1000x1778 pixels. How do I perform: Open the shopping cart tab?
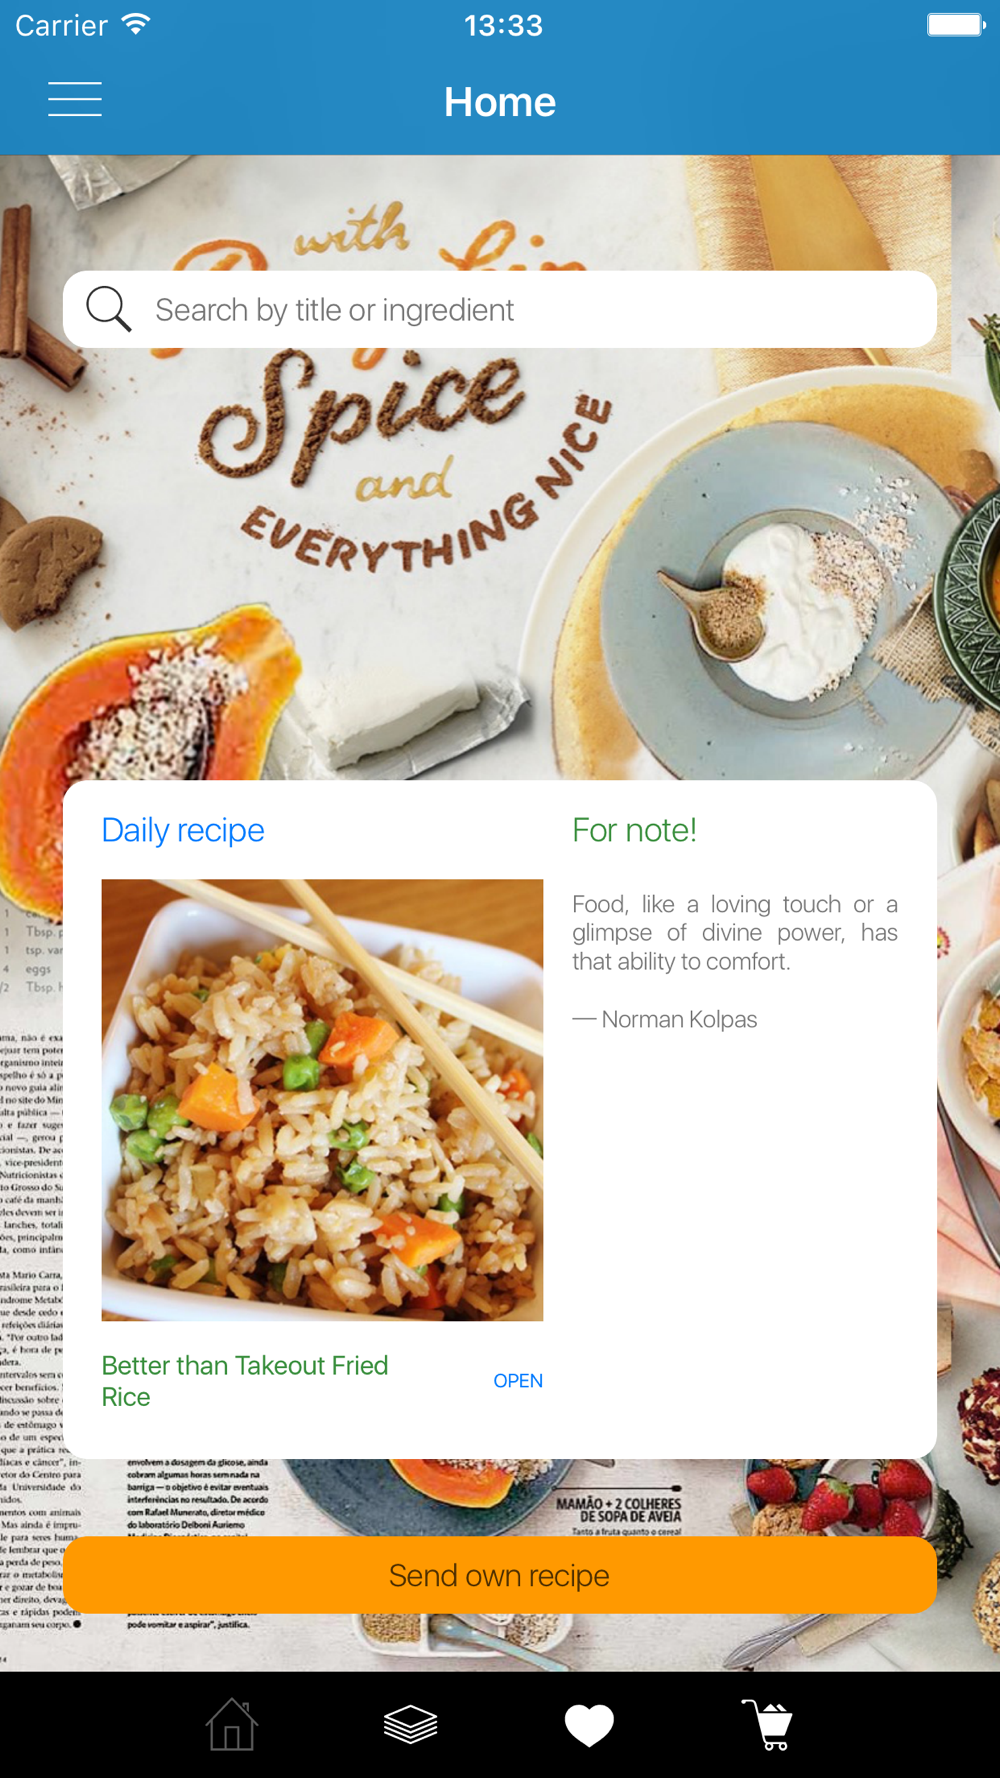coord(768,1725)
